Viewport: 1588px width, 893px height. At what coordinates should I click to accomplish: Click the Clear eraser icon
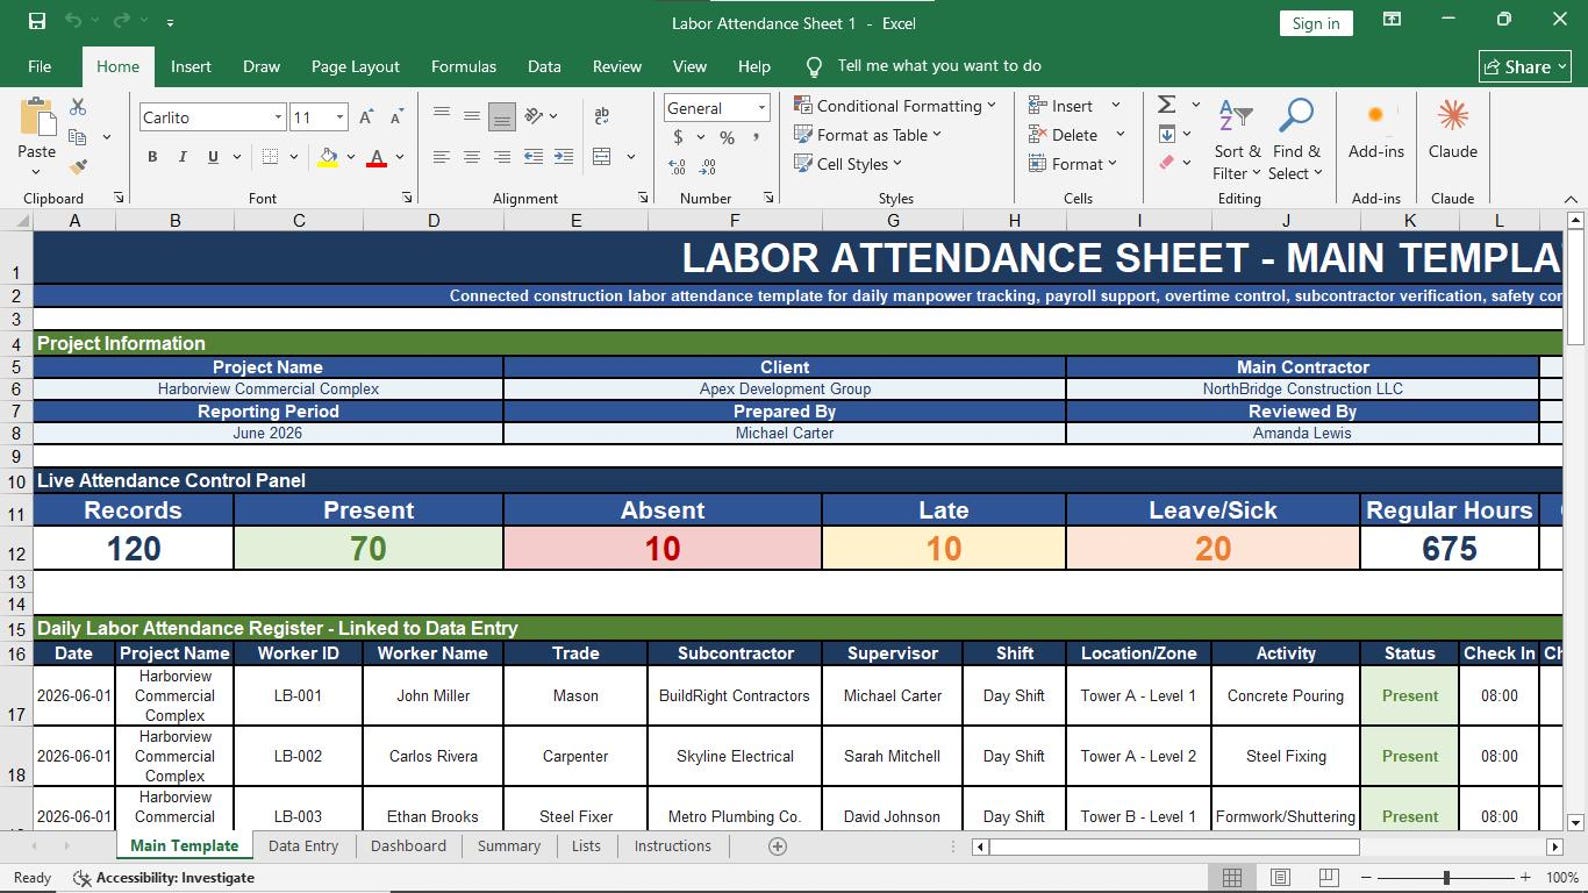[x=1166, y=163]
